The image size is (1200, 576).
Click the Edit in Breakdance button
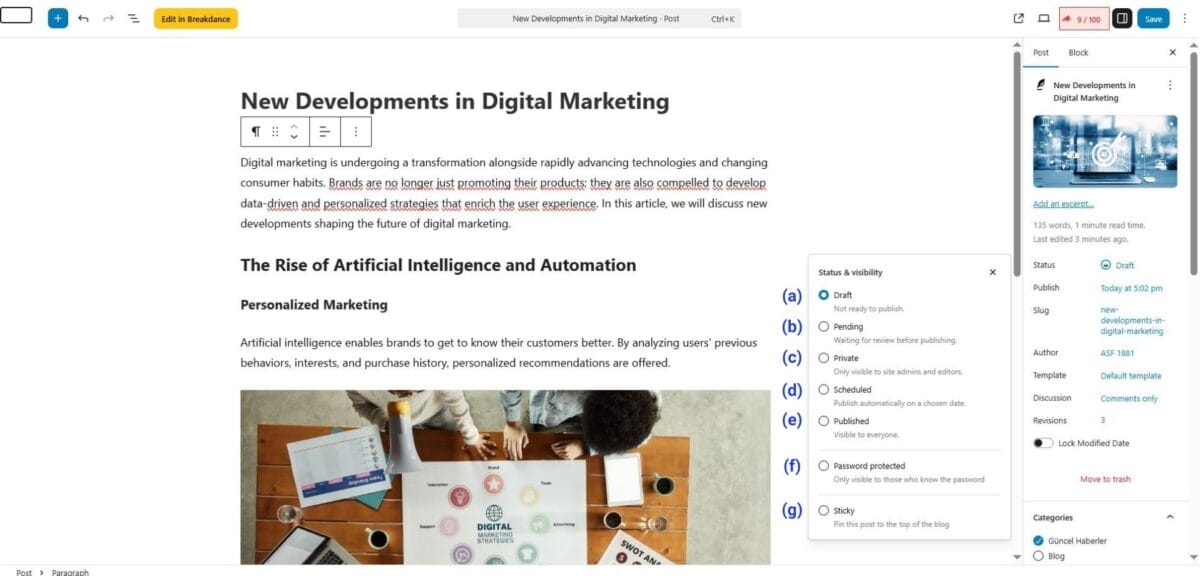tap(195, 18)
